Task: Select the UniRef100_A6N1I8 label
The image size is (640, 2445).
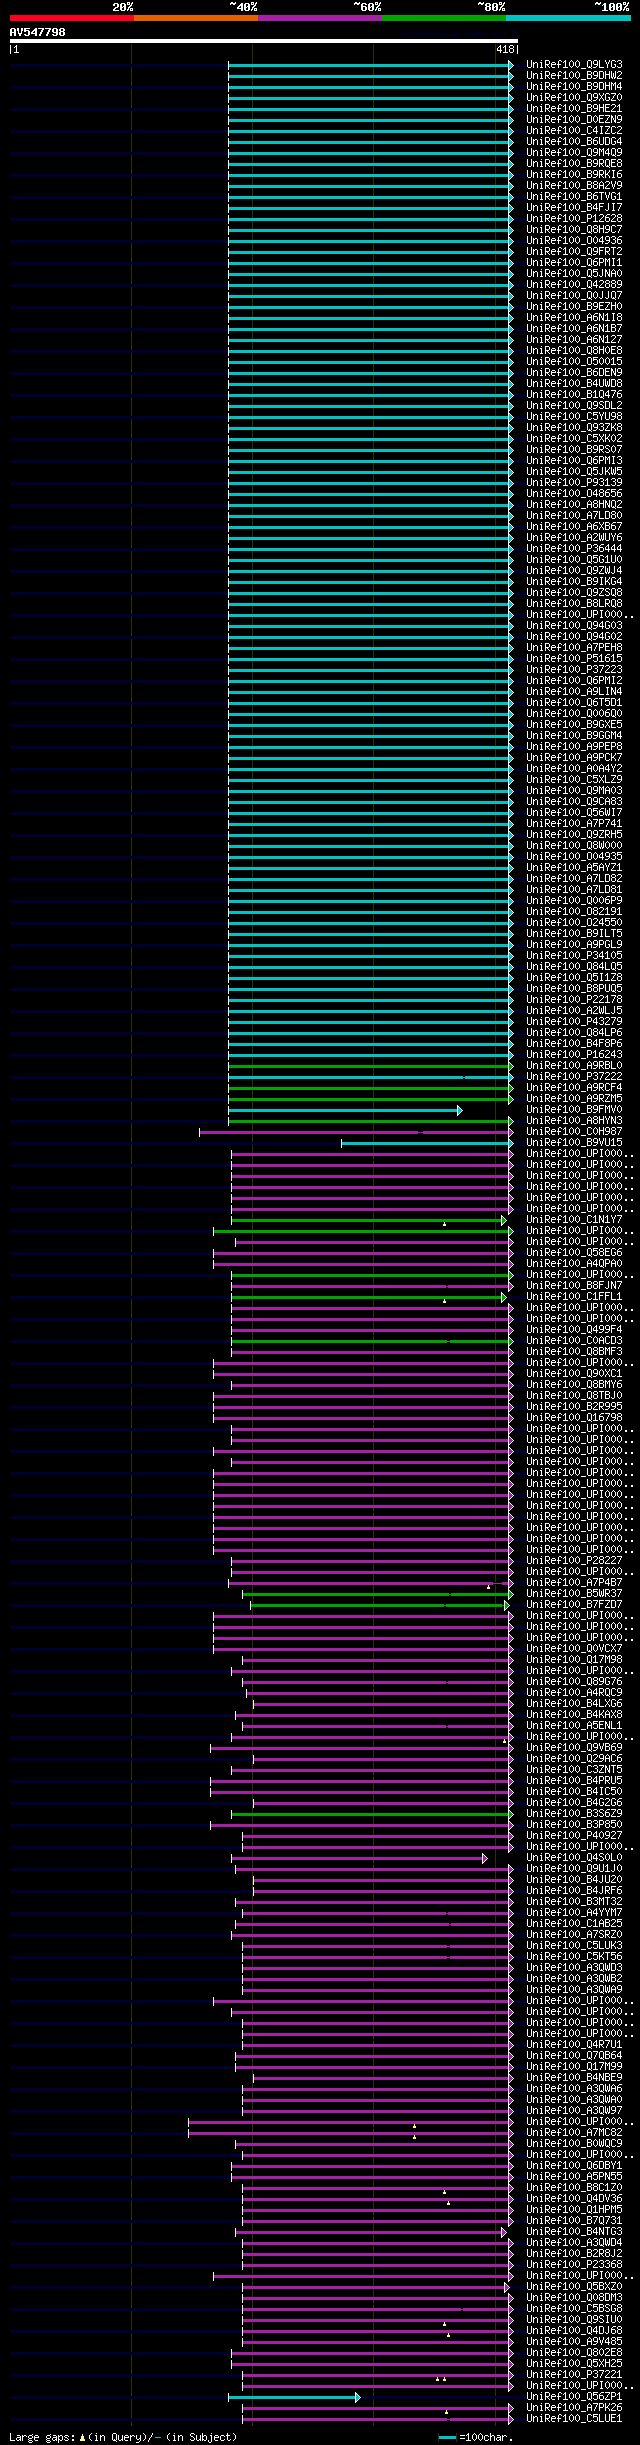Action: point(574,318)
